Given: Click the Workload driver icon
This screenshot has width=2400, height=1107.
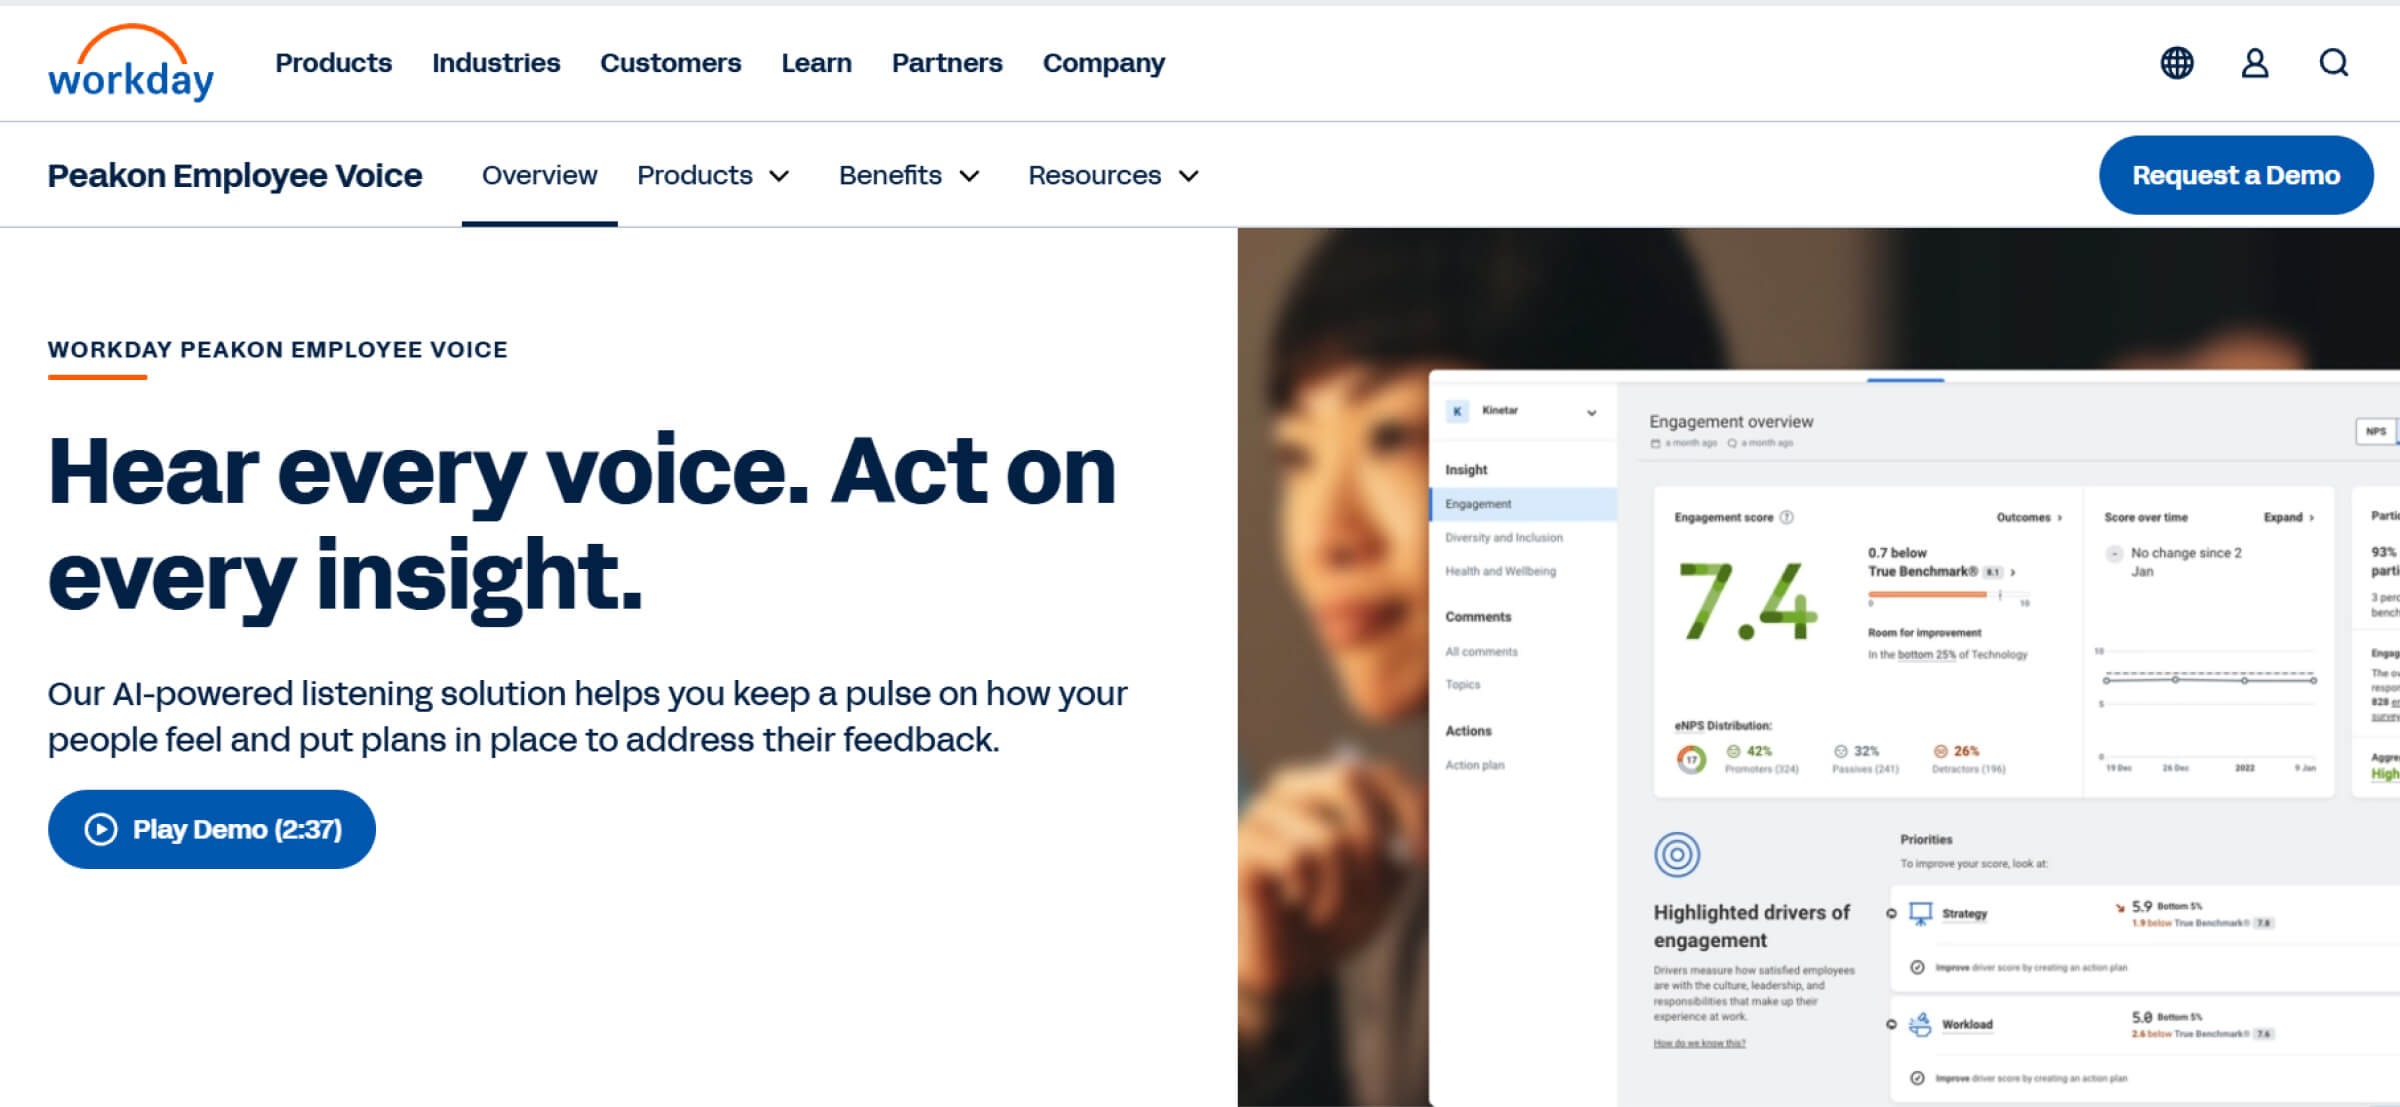Looking at the screenshot, I should (x=1921, y=1024).
